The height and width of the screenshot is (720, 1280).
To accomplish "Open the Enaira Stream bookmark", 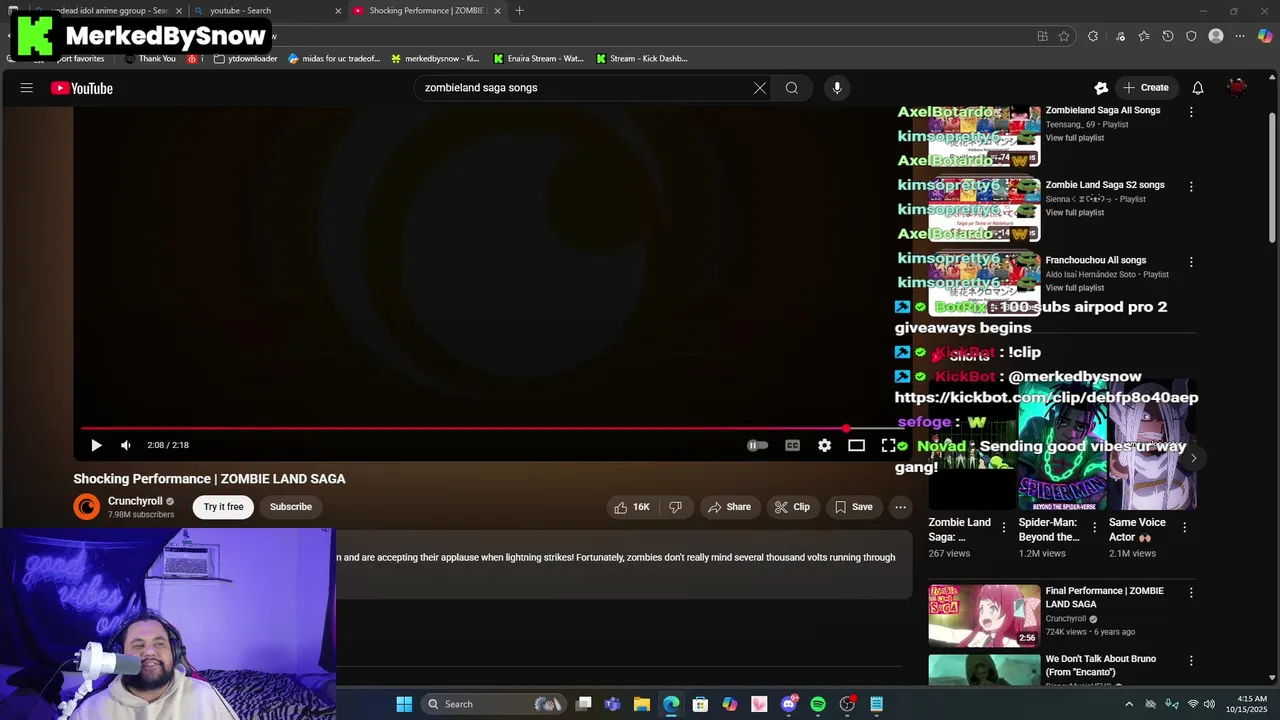I will click(538, 59).
